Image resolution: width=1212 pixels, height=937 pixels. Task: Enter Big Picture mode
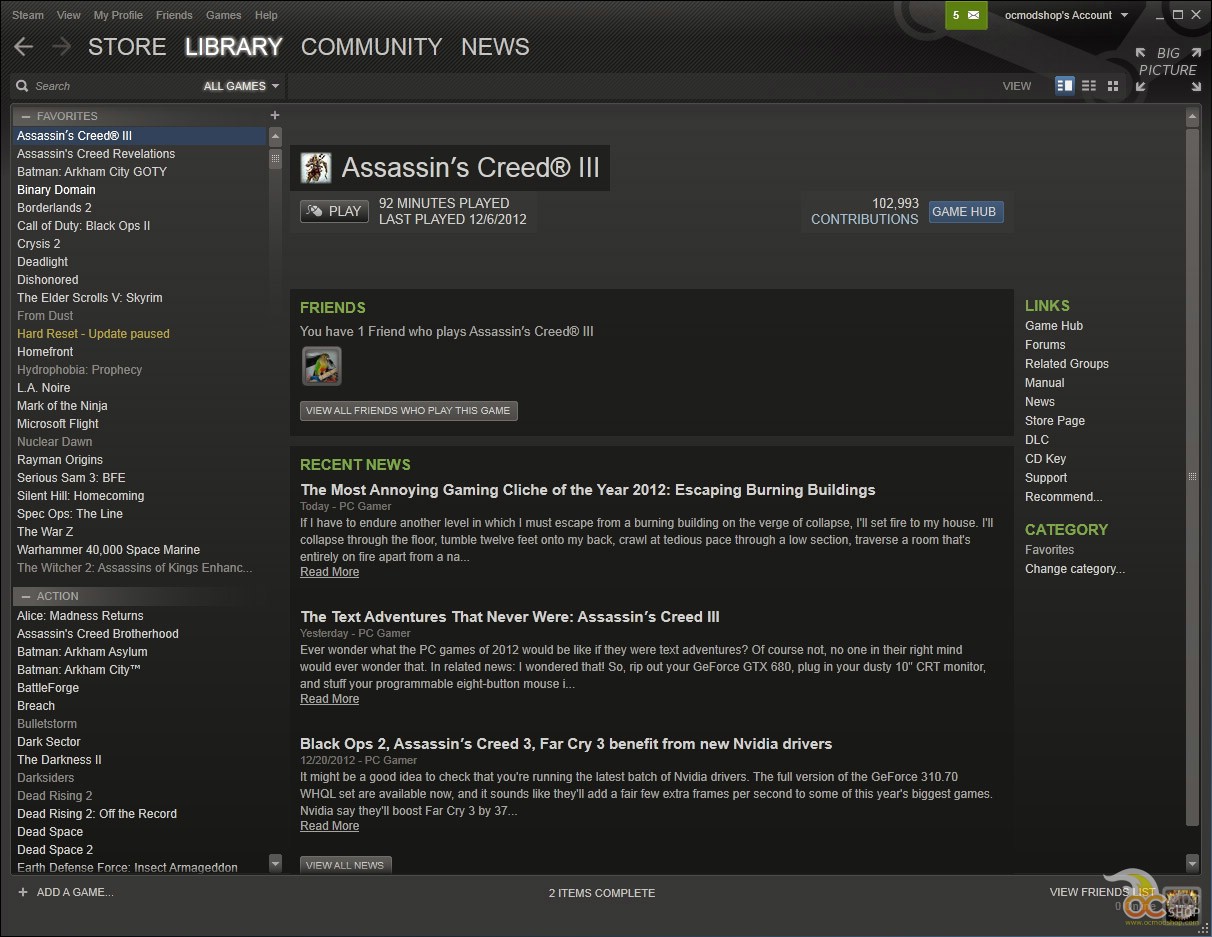1168,69
